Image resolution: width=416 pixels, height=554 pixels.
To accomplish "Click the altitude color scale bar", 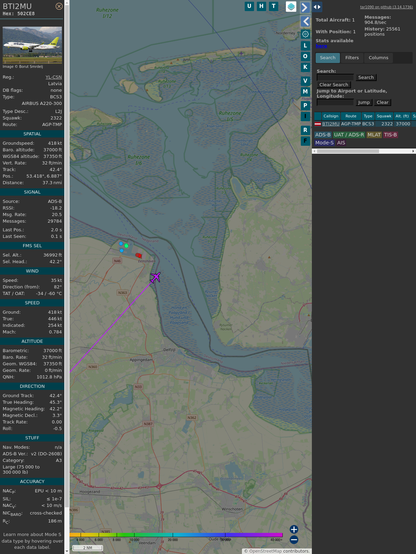I will [x=176, y=535].
